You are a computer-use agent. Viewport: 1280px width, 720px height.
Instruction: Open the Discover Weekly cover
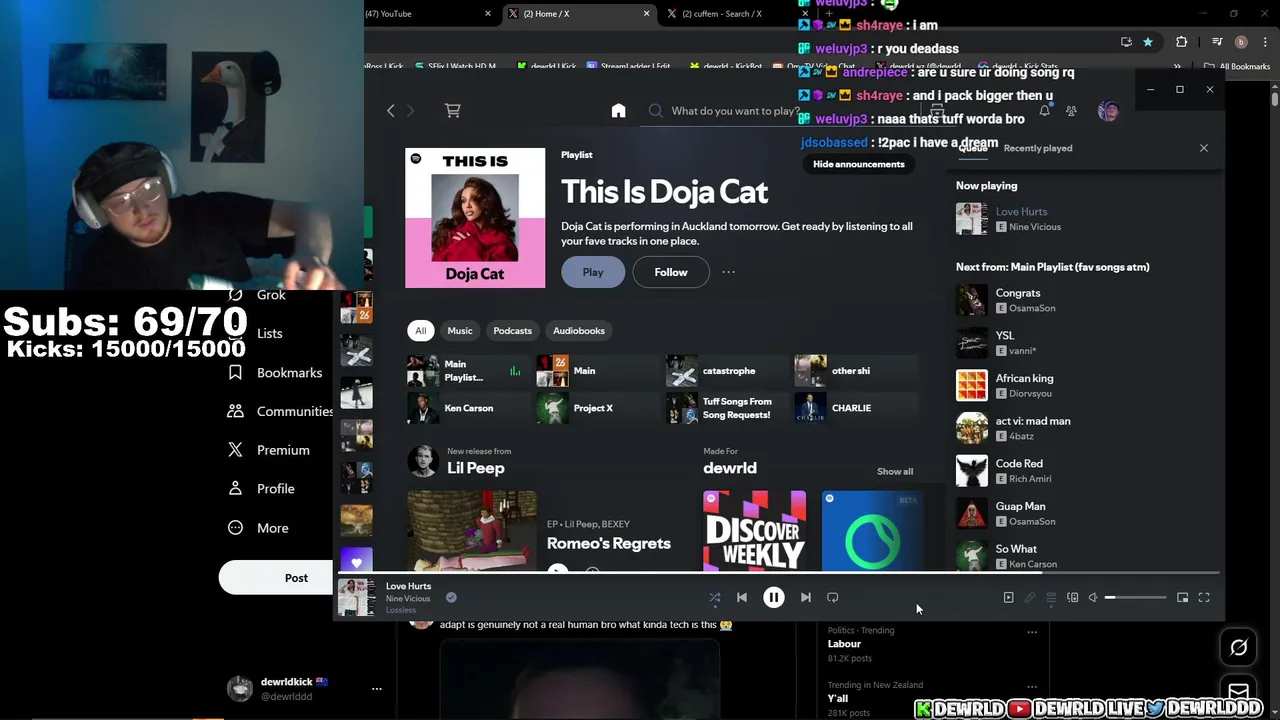click(754, 531)
